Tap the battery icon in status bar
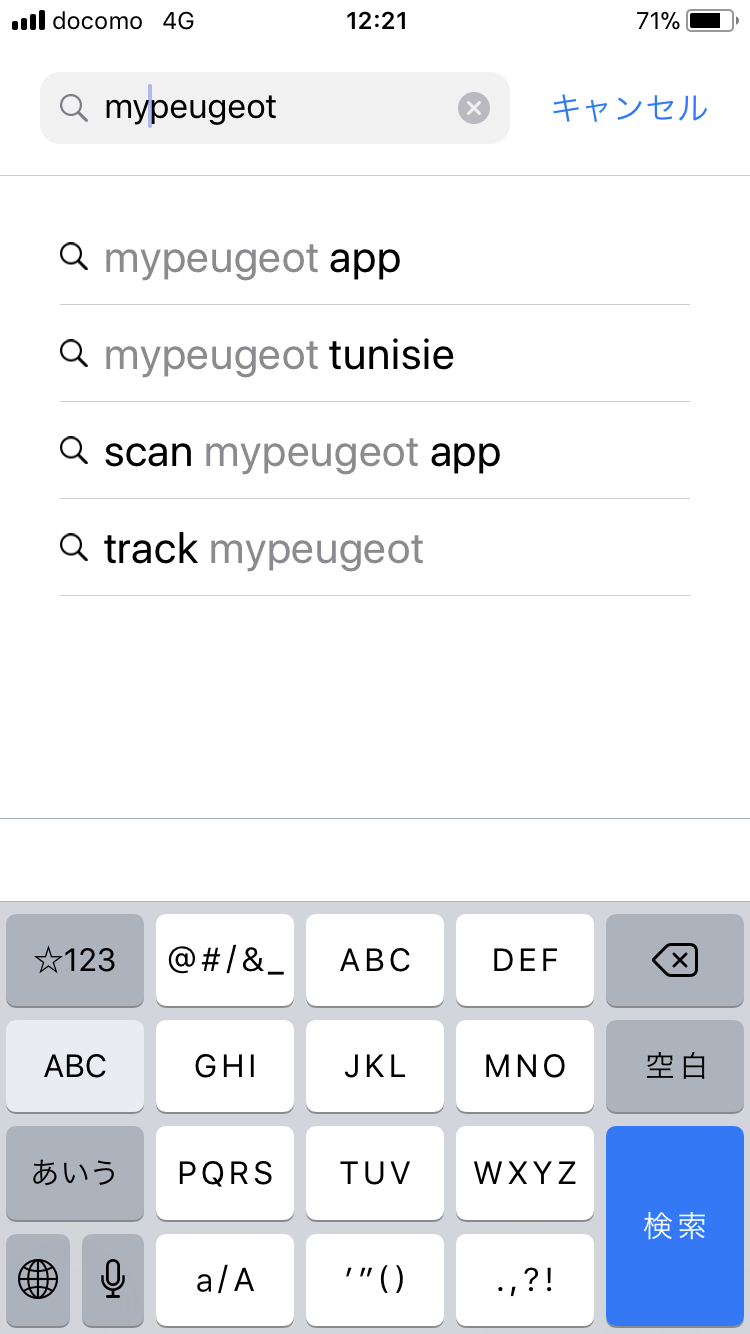Image resolution: width=750 pixels, height=1334 pixels. click(712, 21)
